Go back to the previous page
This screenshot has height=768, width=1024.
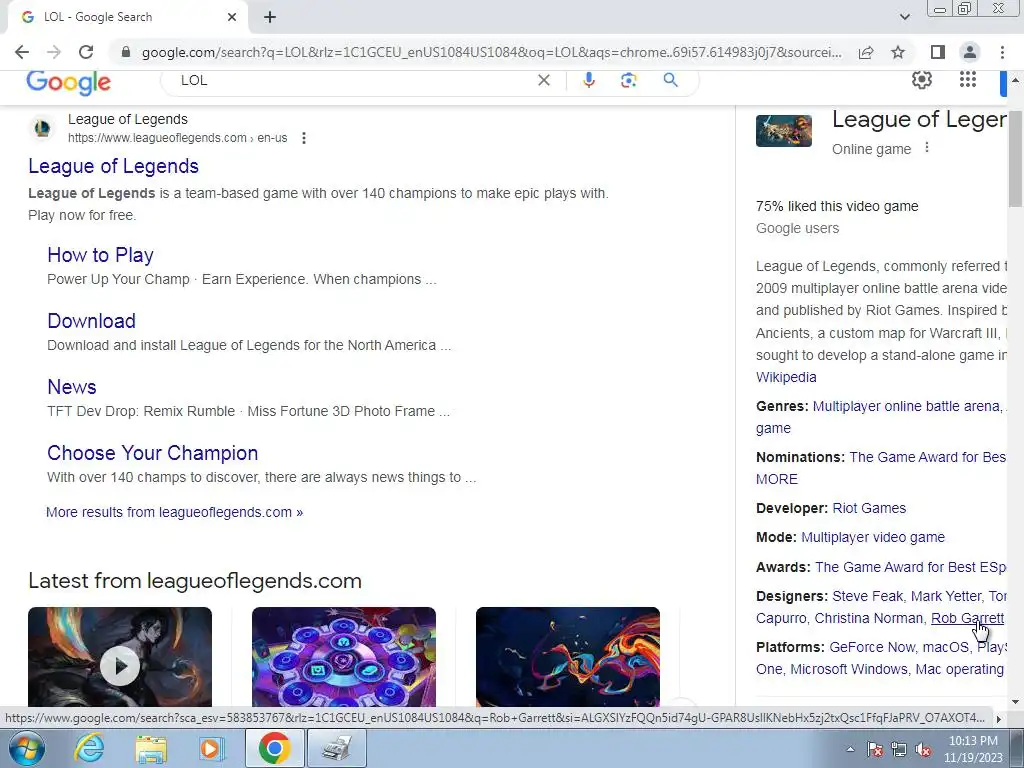point(22,52)
